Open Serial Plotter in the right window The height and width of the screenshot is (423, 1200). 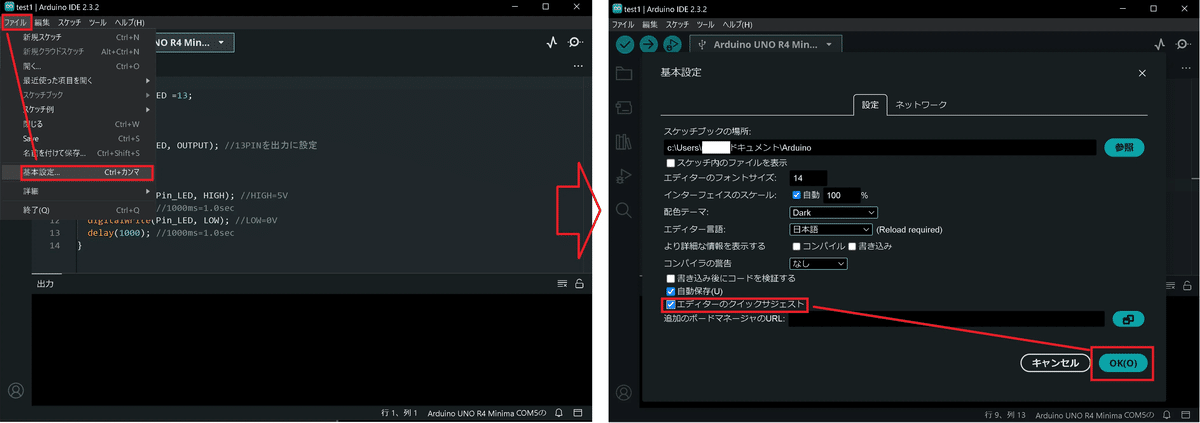[x=1160, y=44]
